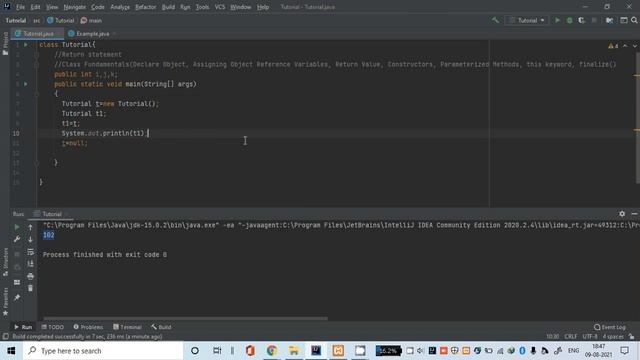This screenshot has height=360, width=640.
Task: Open the Event Log button
Action: [610, 327]
